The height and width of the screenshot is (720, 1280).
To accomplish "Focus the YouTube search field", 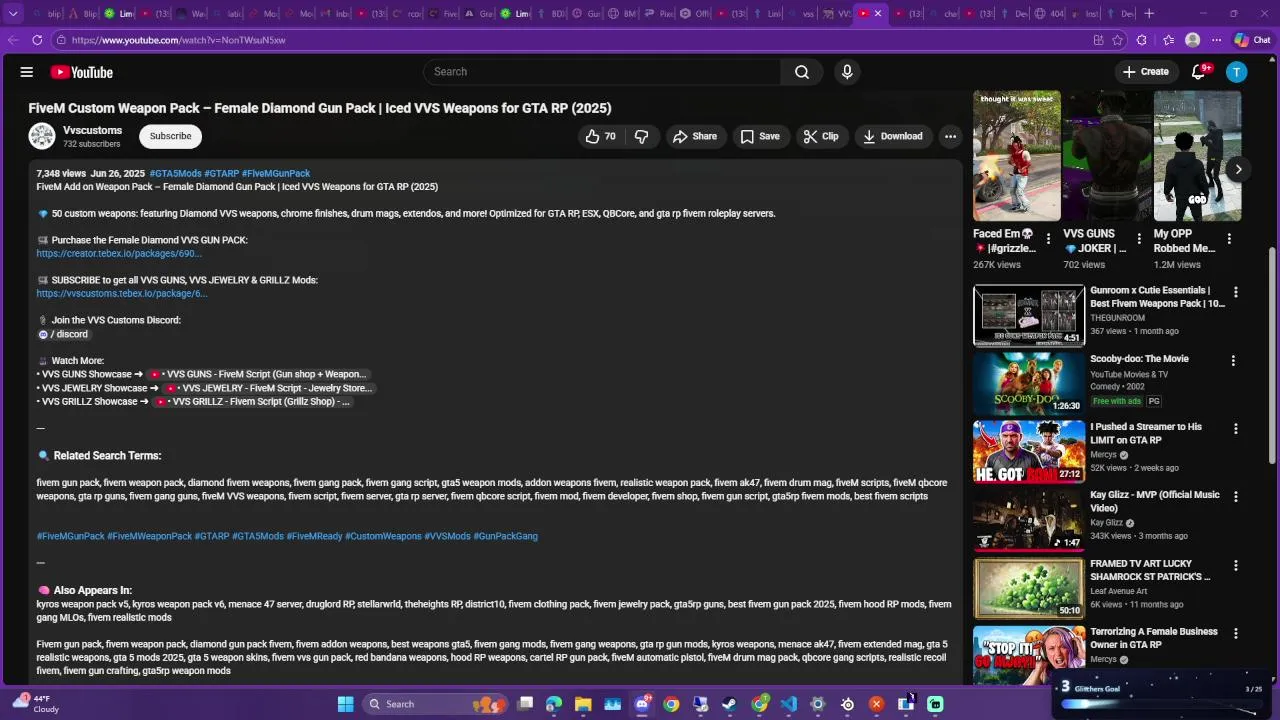I will click(602, 72).
